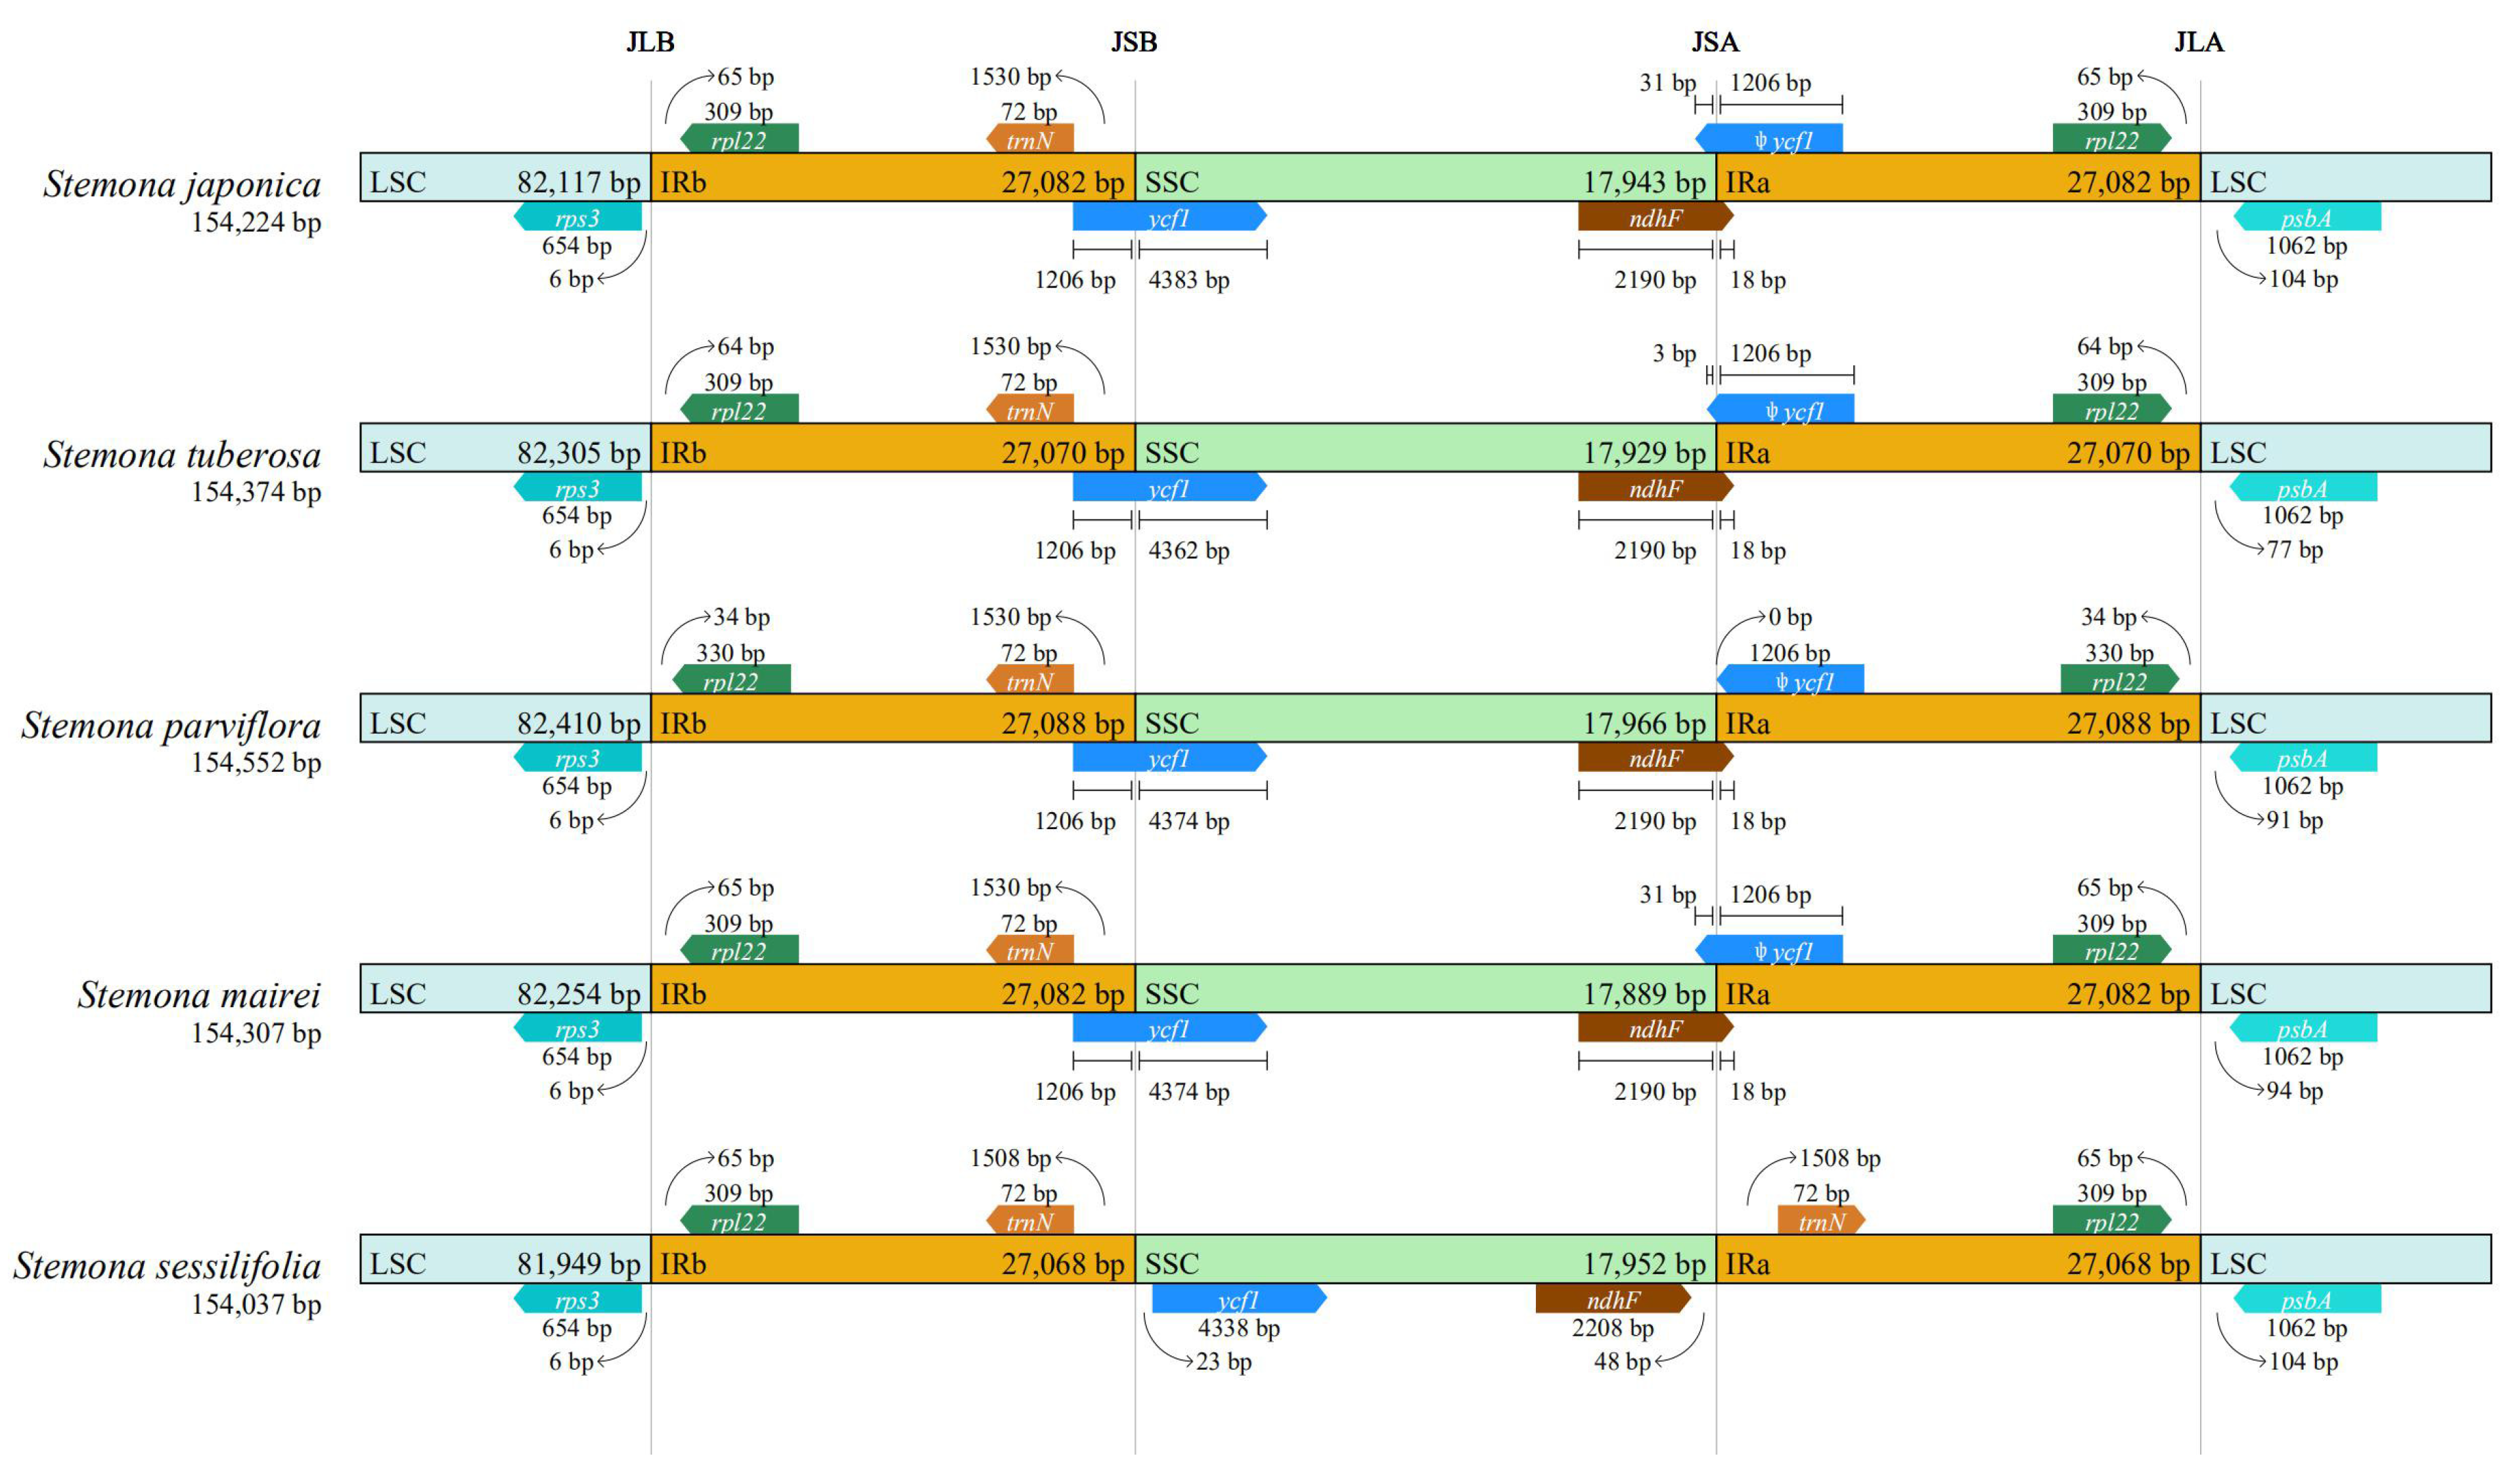
Task: Click the 23 bp ycf1 distance label
Action: point(1223,1362)
